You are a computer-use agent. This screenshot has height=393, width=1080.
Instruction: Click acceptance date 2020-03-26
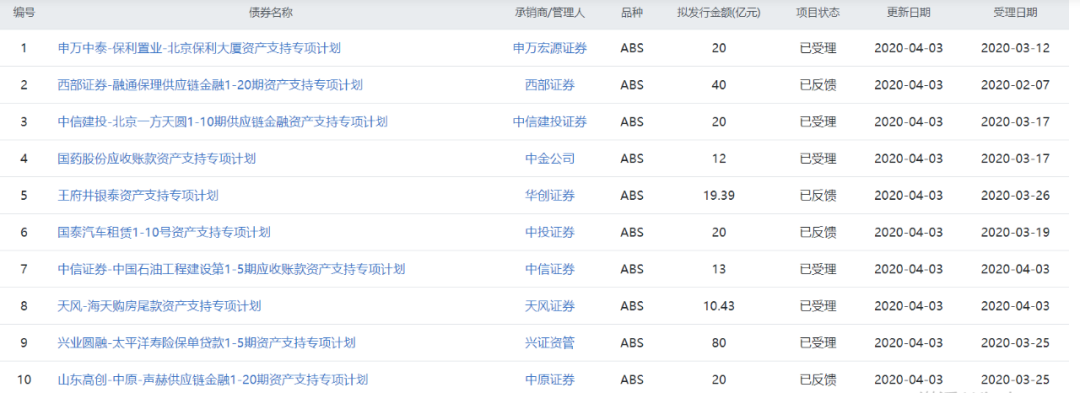pyautogui.click(x=1015, y=195)
